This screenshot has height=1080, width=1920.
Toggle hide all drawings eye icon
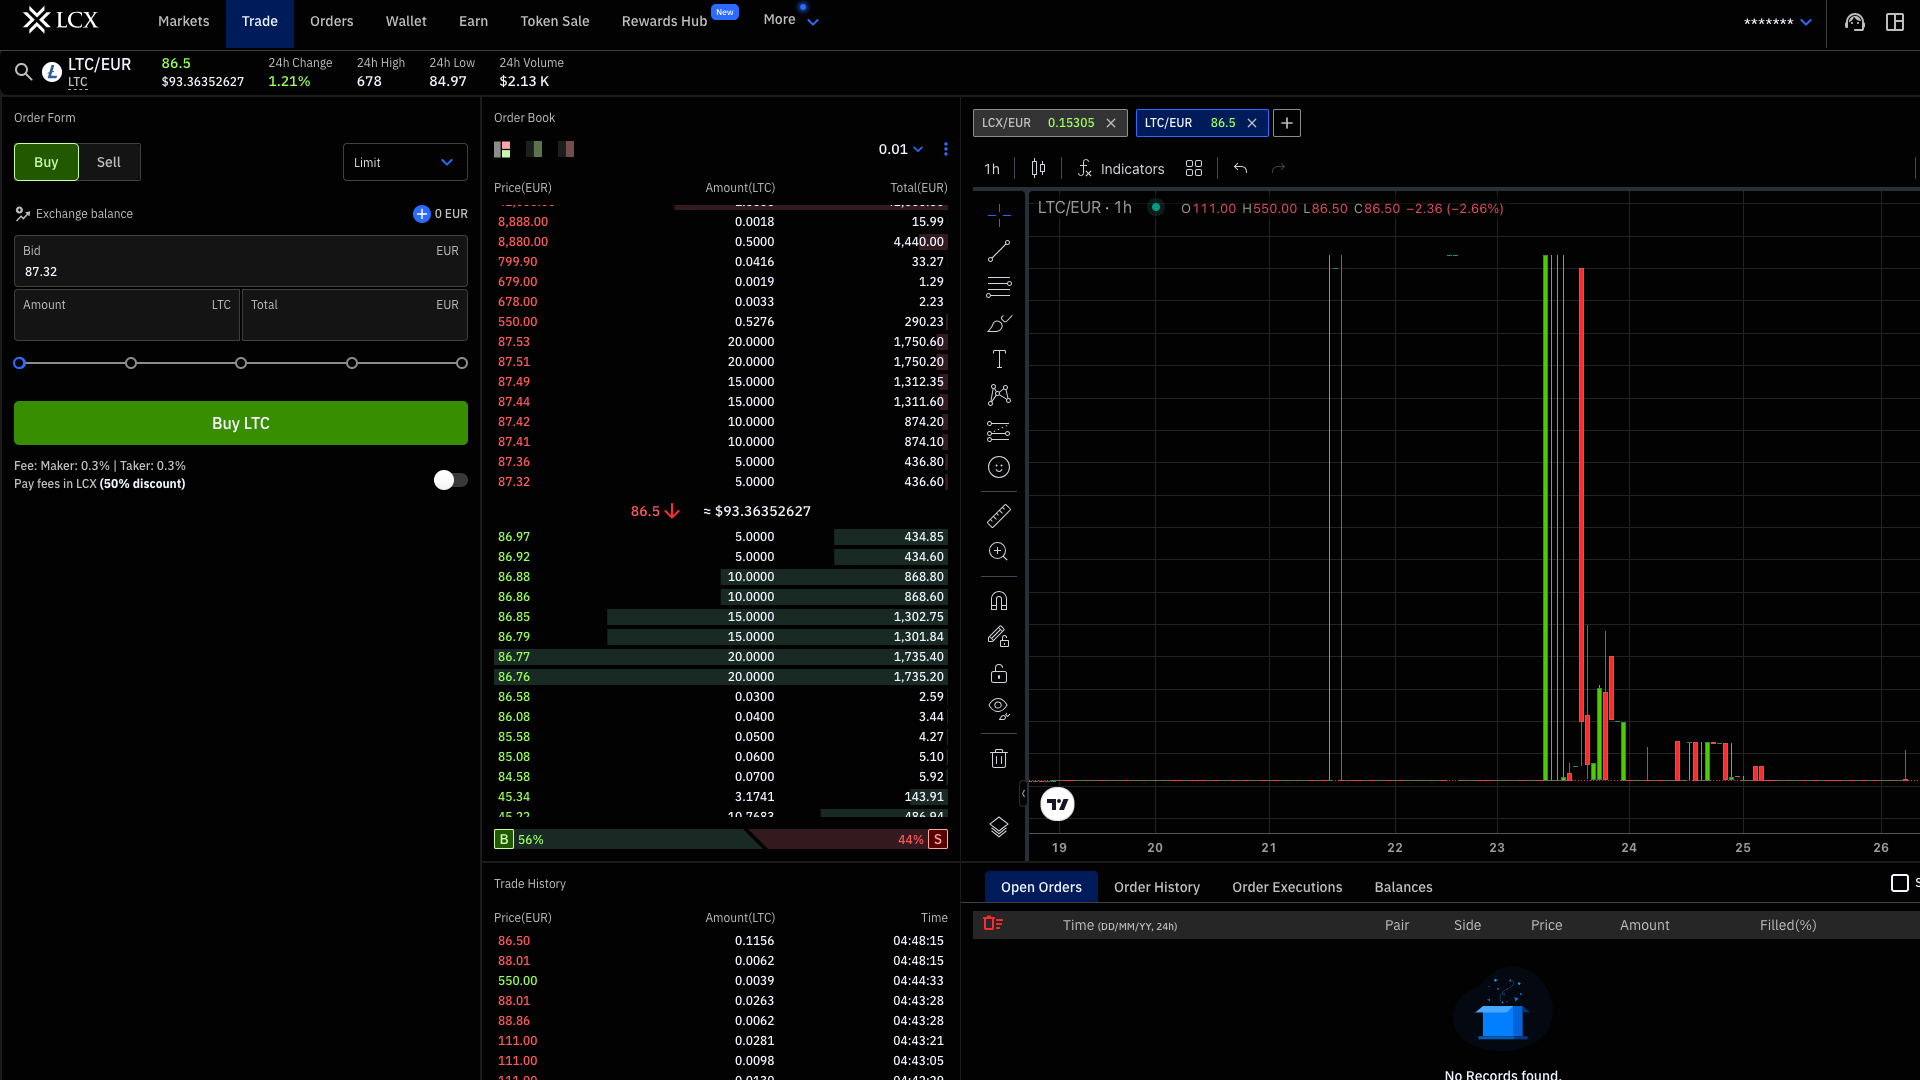[x=999, y=709]
